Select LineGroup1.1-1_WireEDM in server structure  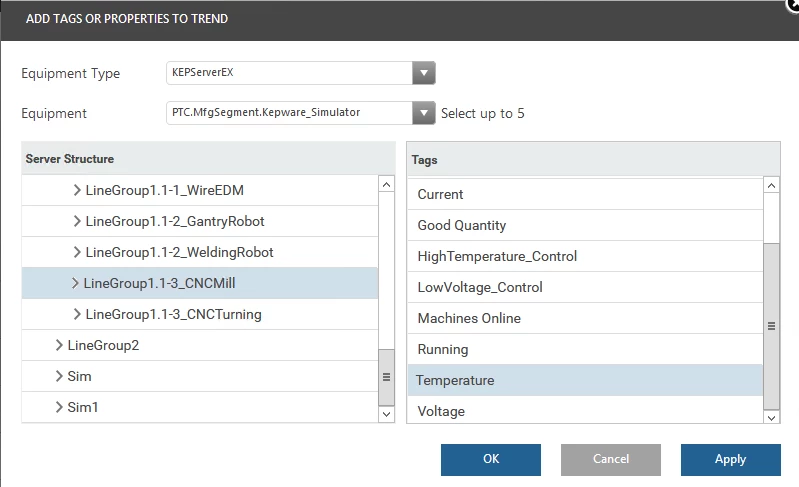pos(200,190)
